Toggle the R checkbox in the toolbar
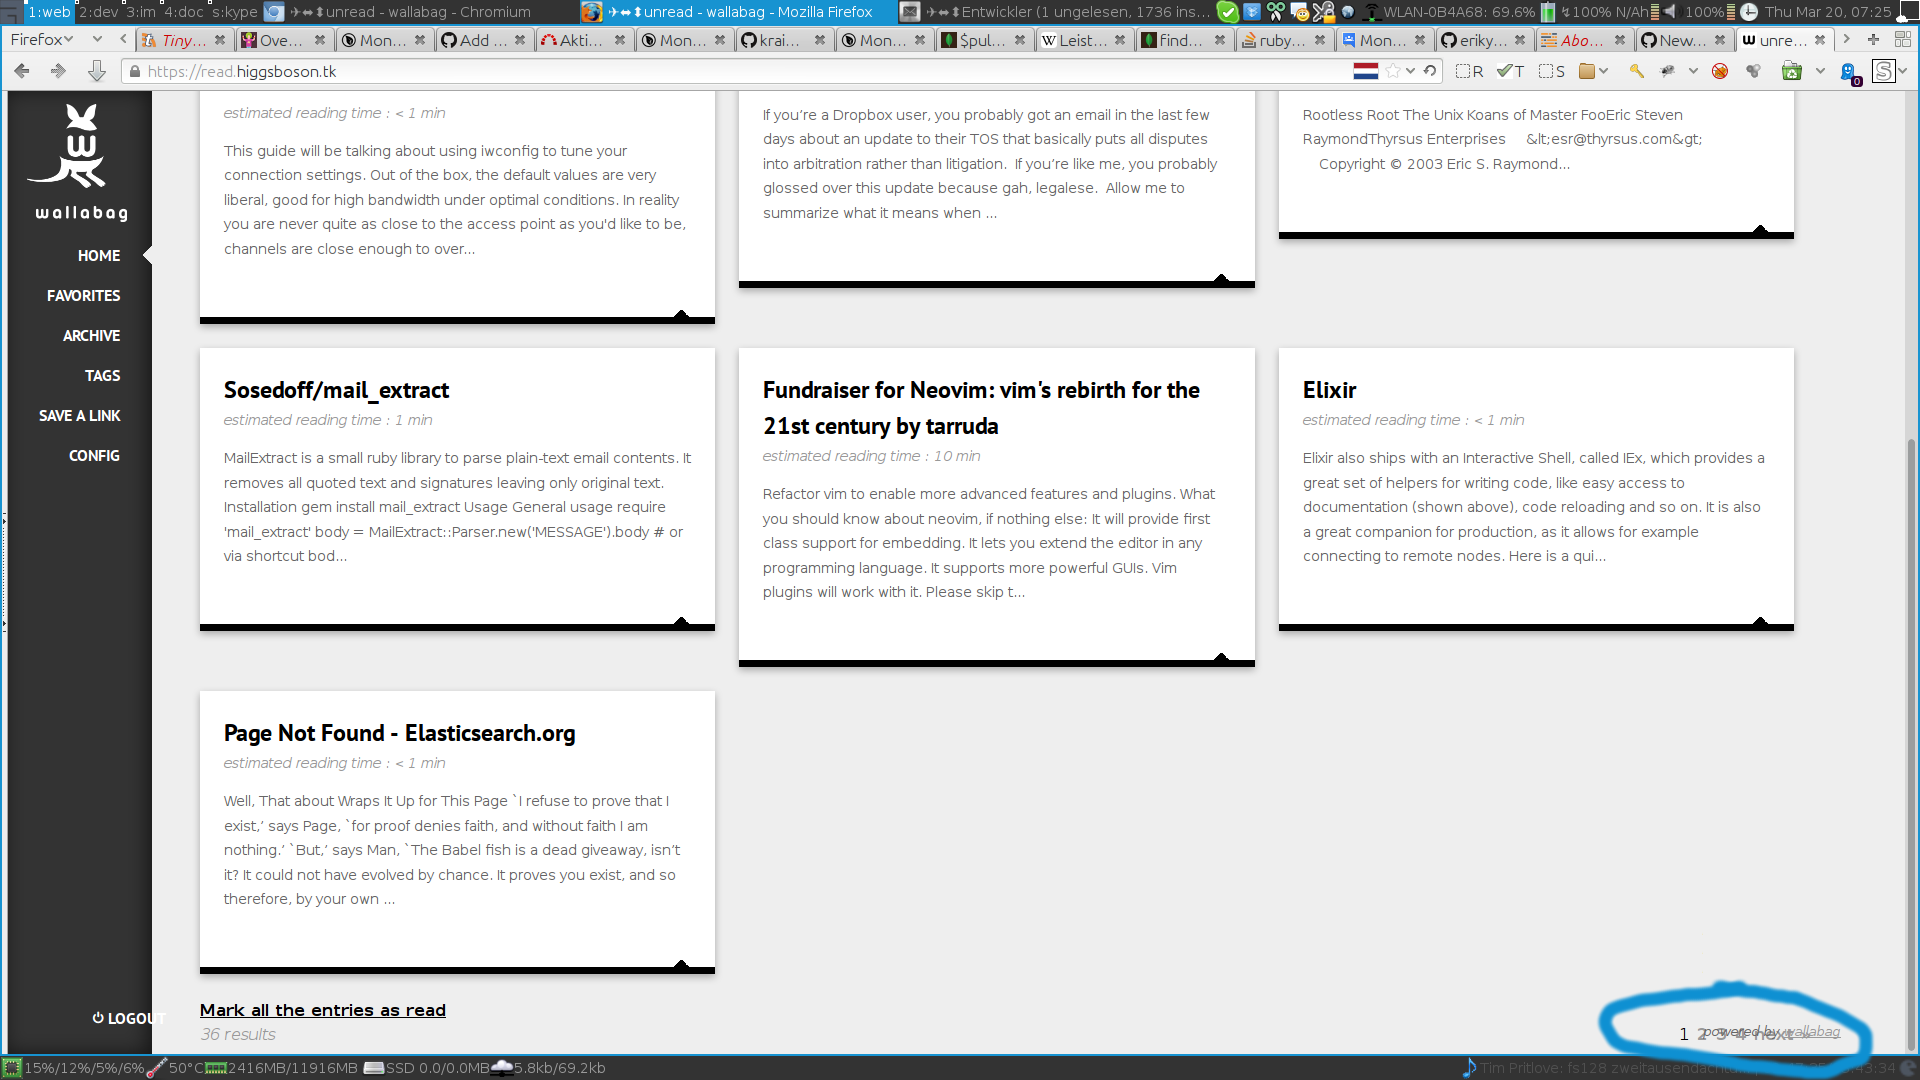The width and height of the screenshot is (1920, 1080). 1470,71
